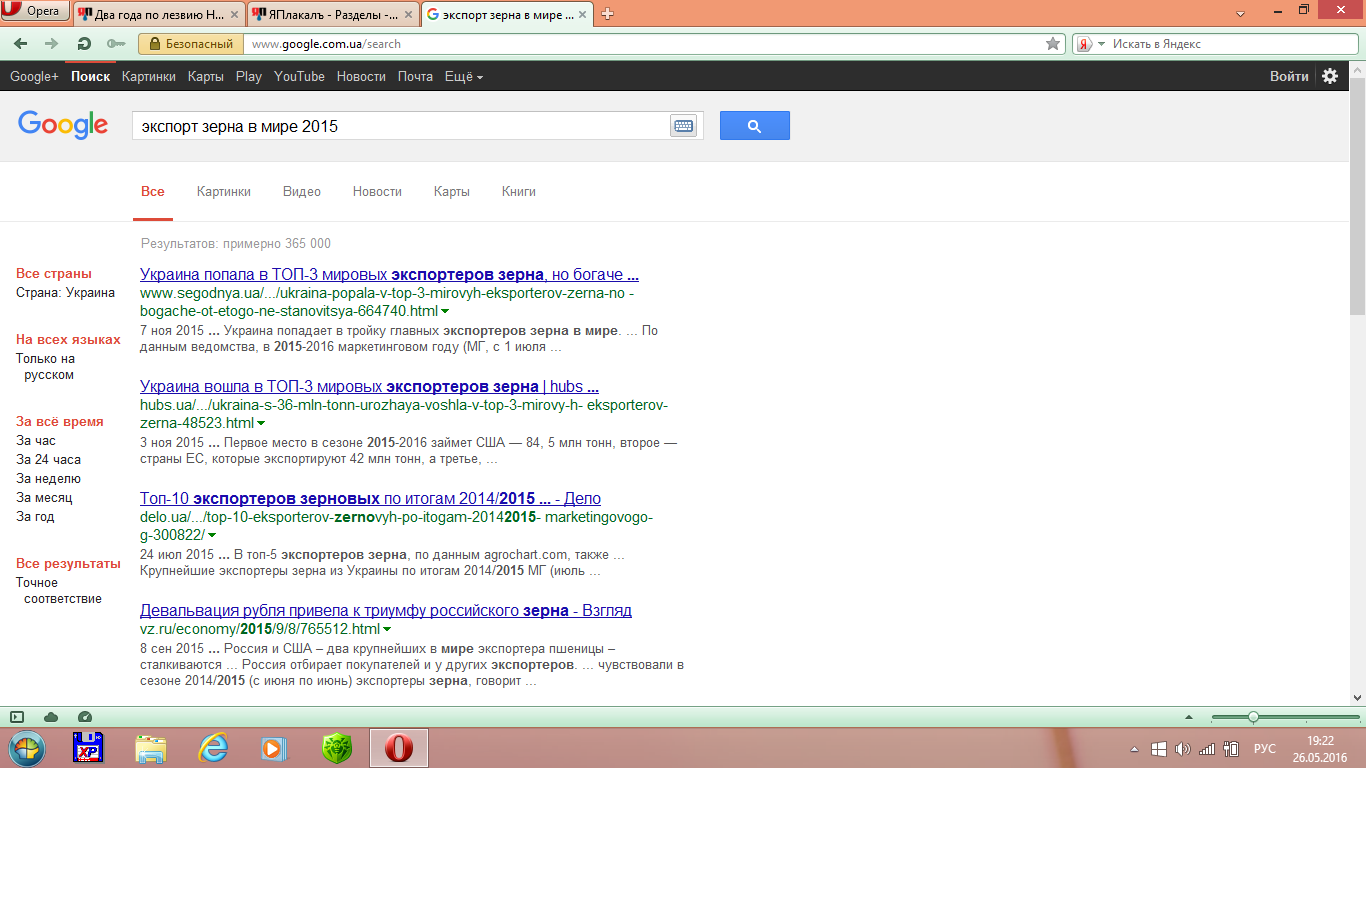
Task: Open the on-screen keyboard icon in search box
Action: [683, 126]
